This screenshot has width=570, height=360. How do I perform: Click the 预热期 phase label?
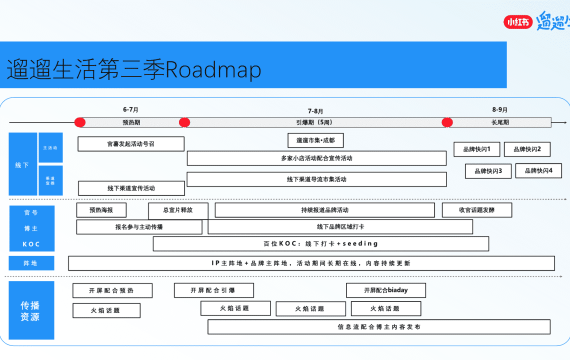point(131,123)
